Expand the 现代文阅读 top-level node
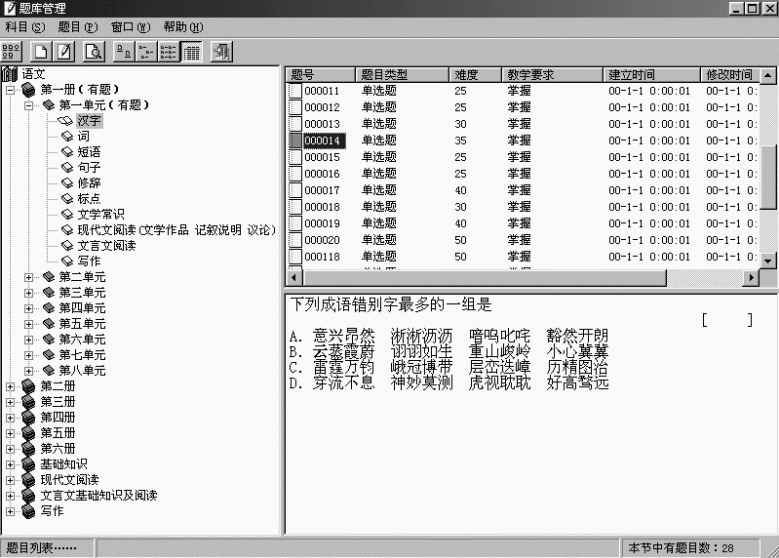The height and width of the screenshot is (558, 779). [10, 480]
